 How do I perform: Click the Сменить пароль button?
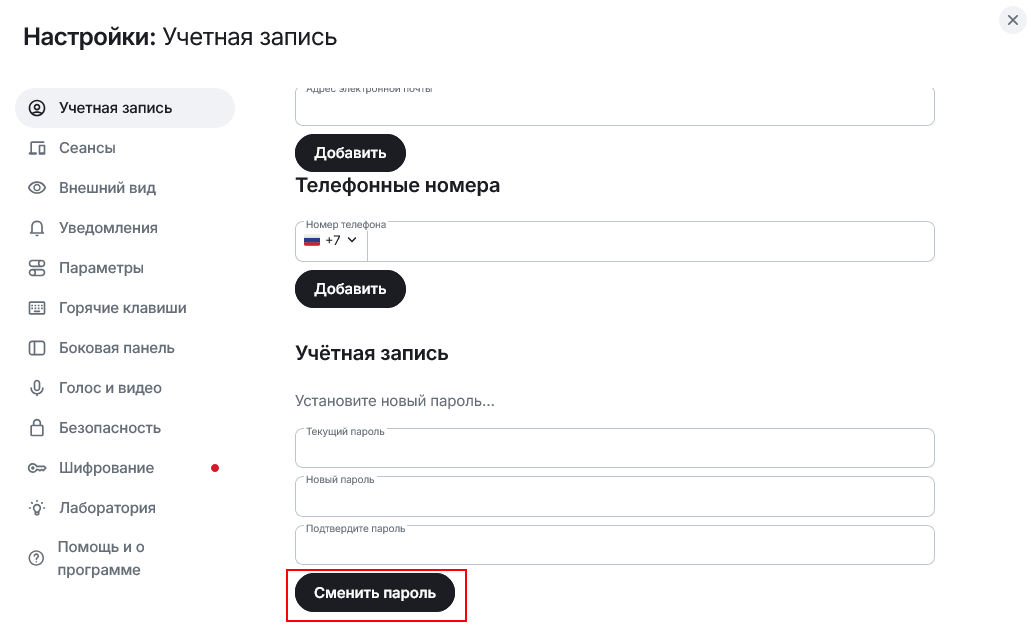click(375, 593)
